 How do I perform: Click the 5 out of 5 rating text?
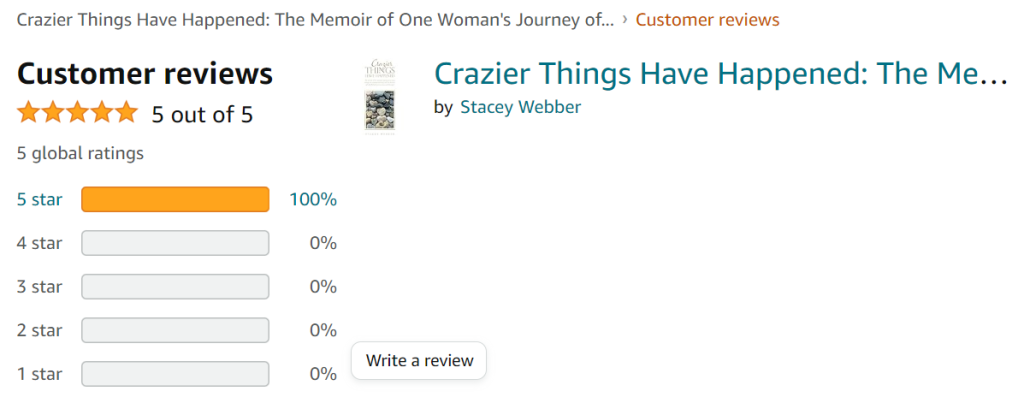(202, 115)
